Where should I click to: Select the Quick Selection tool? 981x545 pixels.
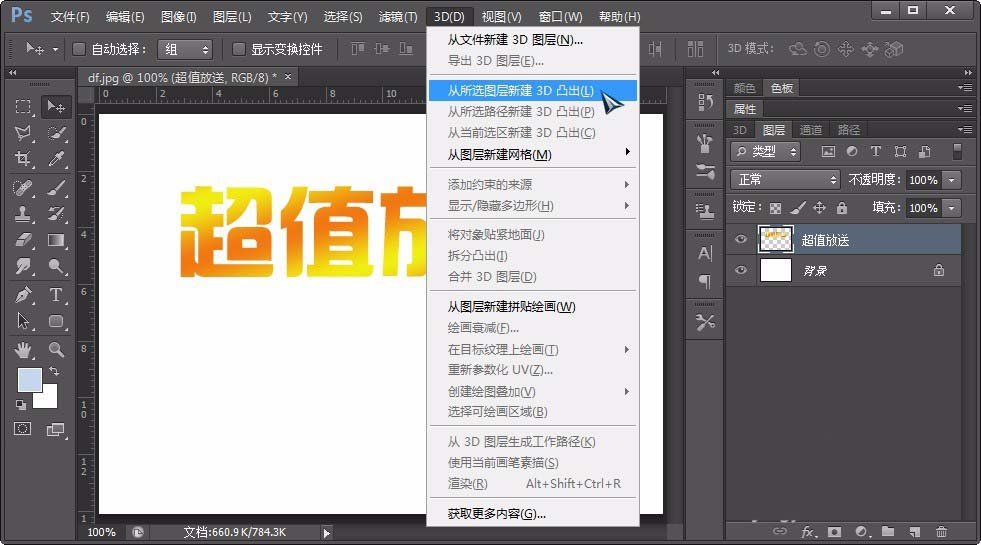click(56, 133)
